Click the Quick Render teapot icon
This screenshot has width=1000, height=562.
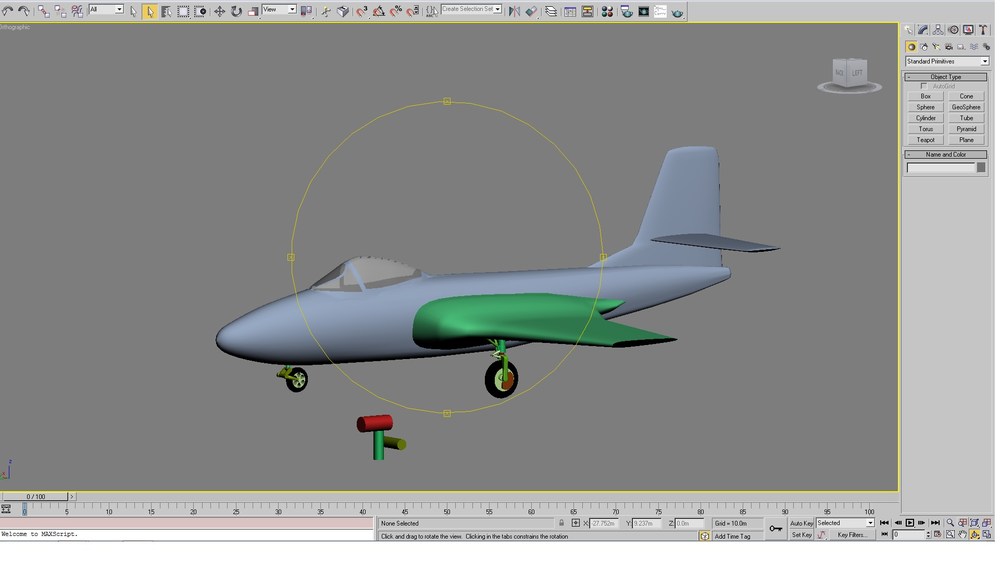tap(677, 11)
